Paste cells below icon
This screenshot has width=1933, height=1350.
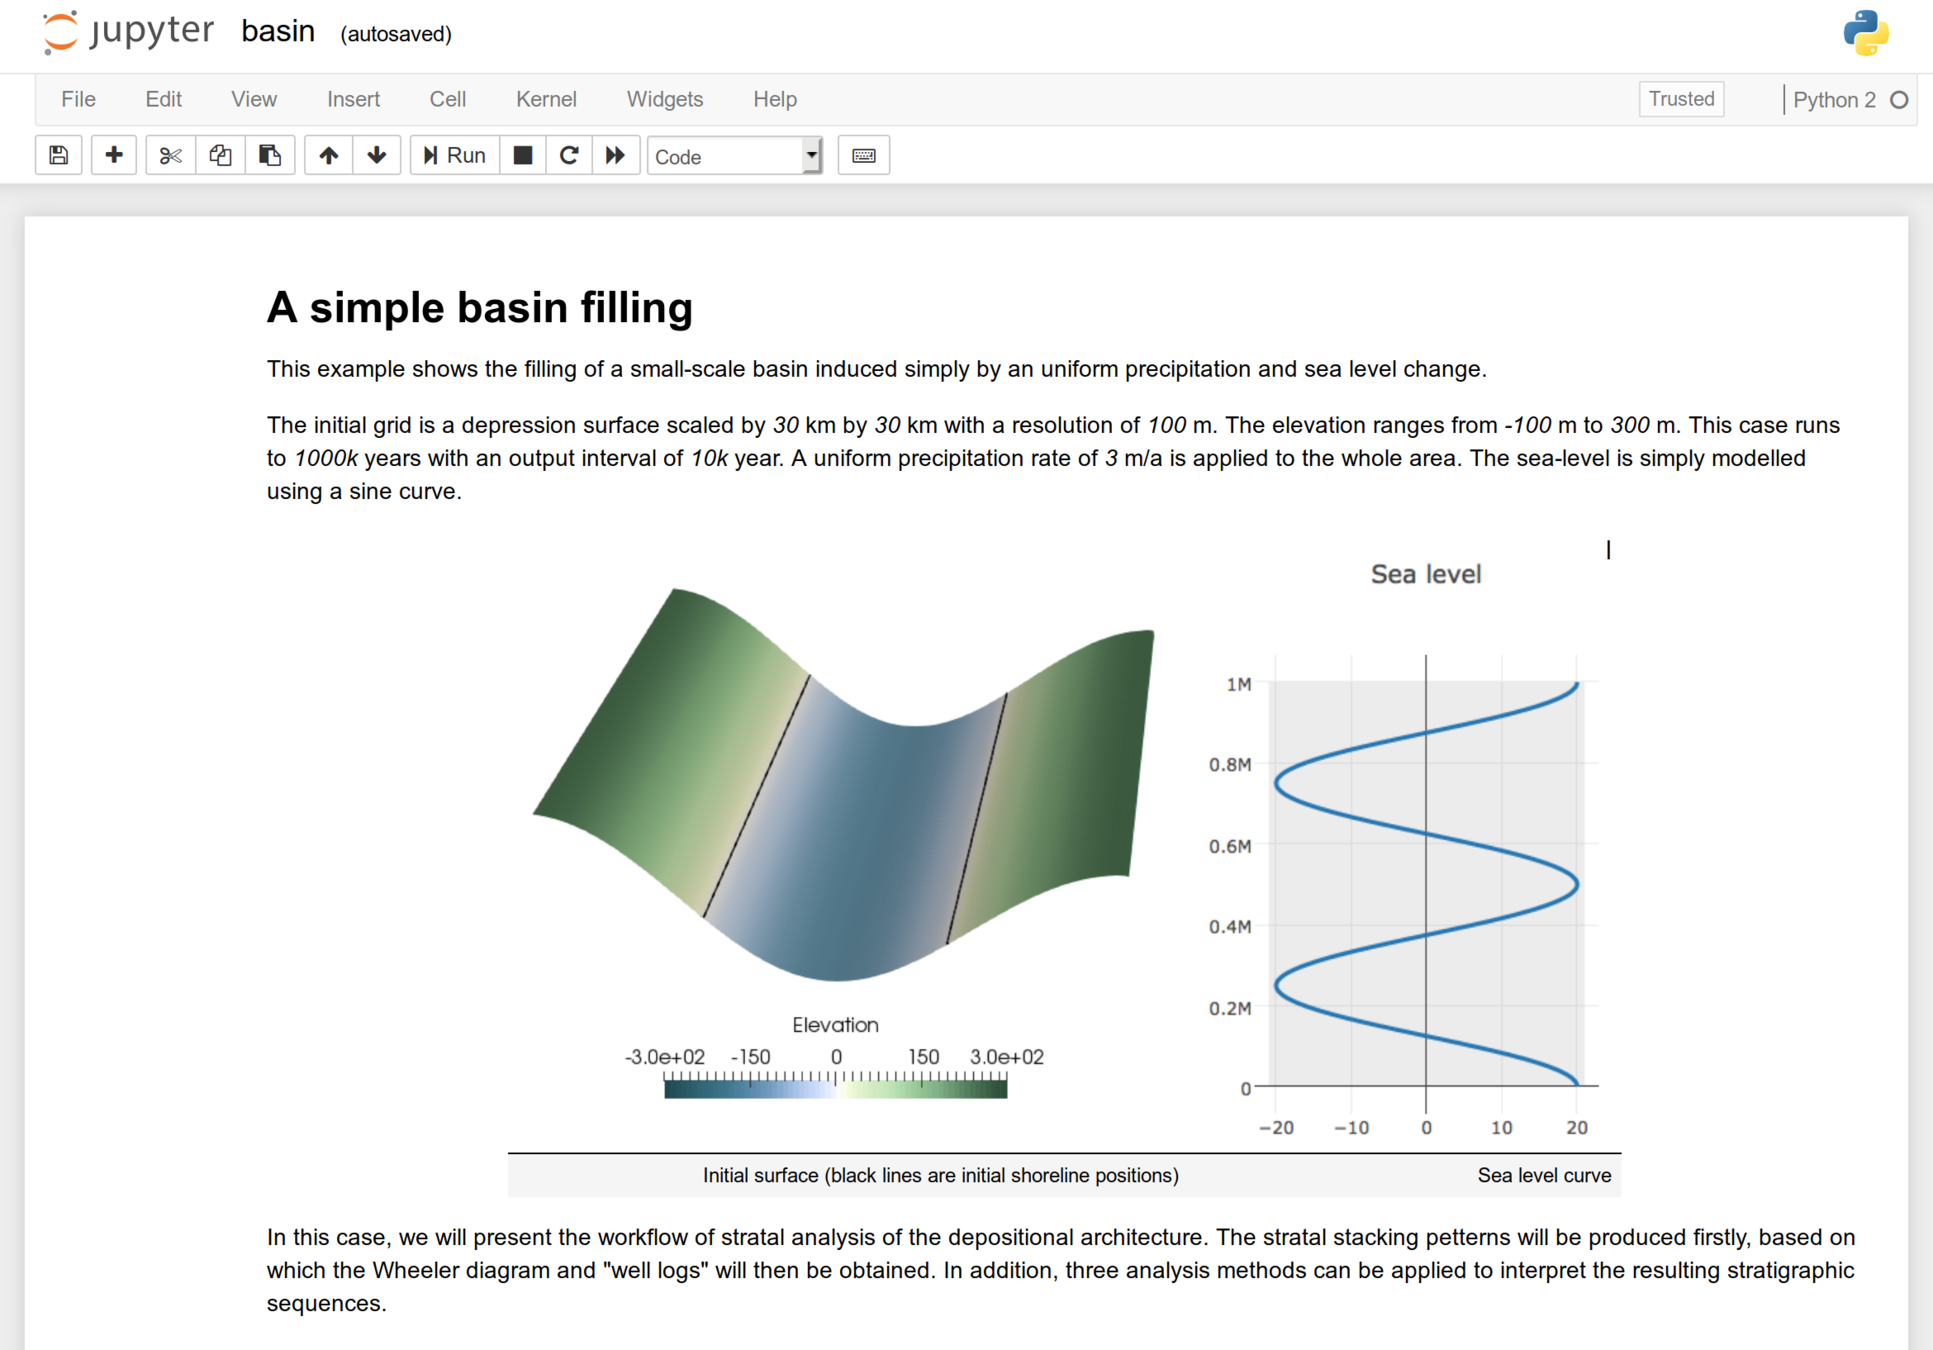pos(269,156)
